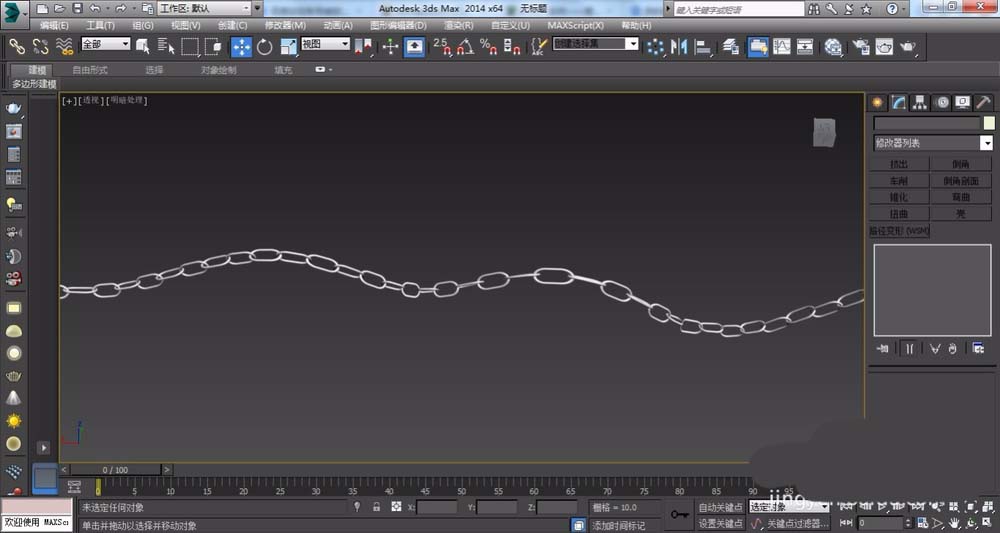Open the 选定对象 key filter dropdown

[x=789, y=507]
